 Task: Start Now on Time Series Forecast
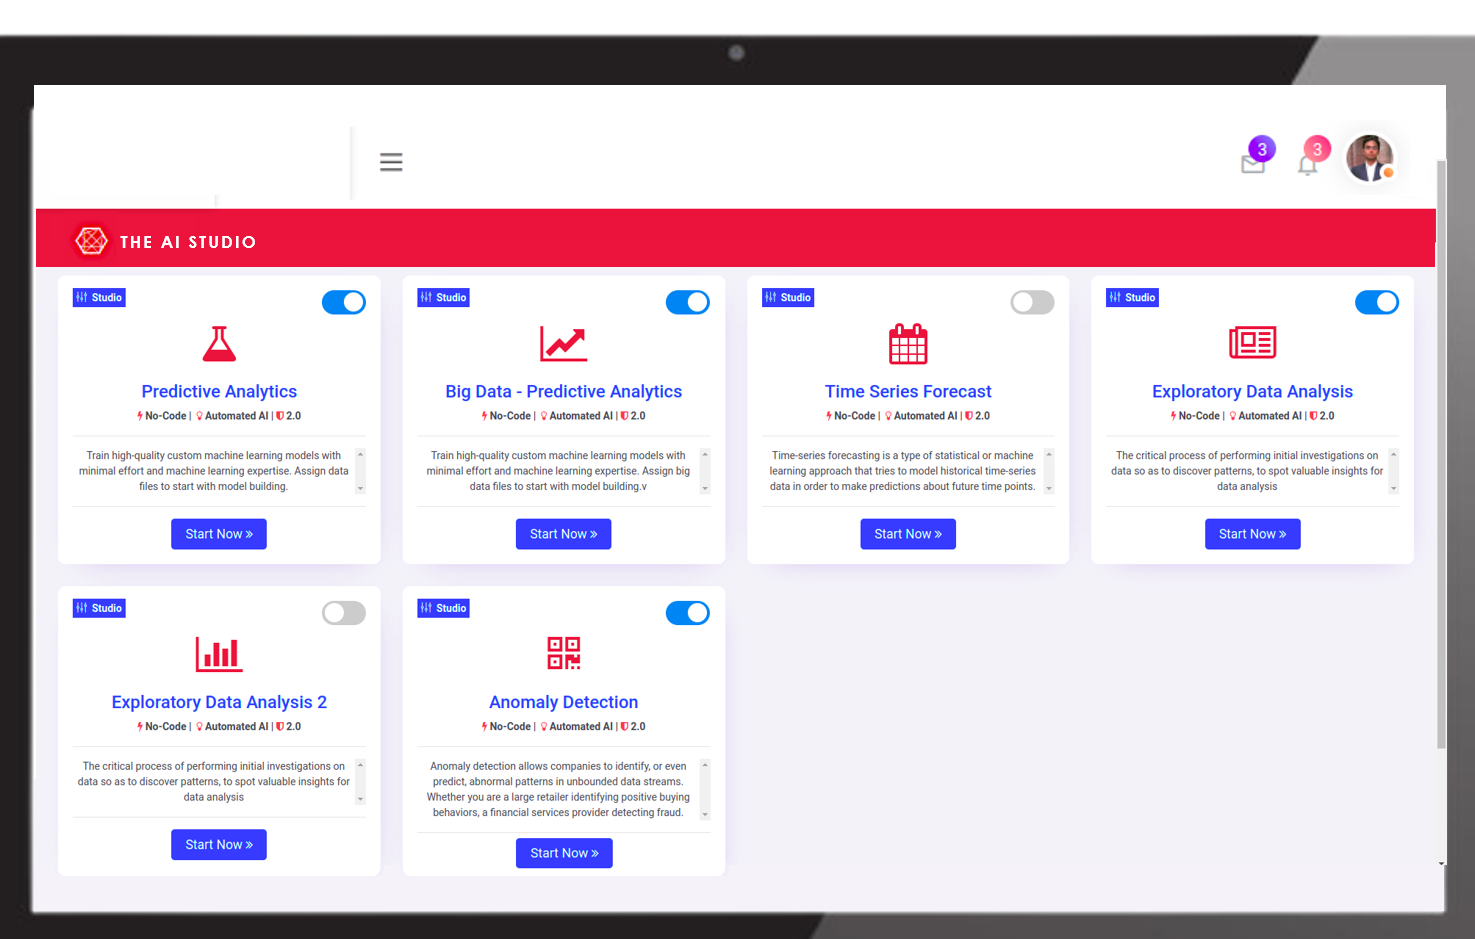(908, 534)
